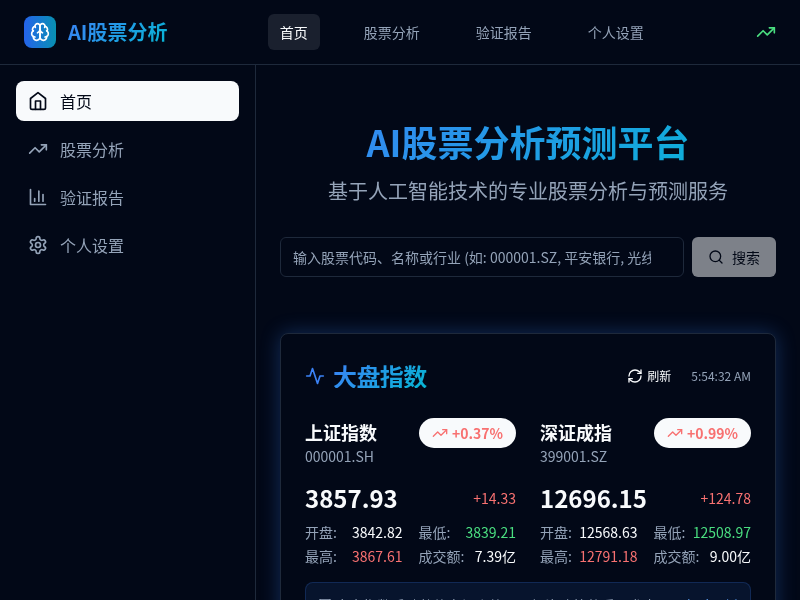Click the pulse icon beside 大盘指数
Screen dimensions: 800x600
(315, 377)
